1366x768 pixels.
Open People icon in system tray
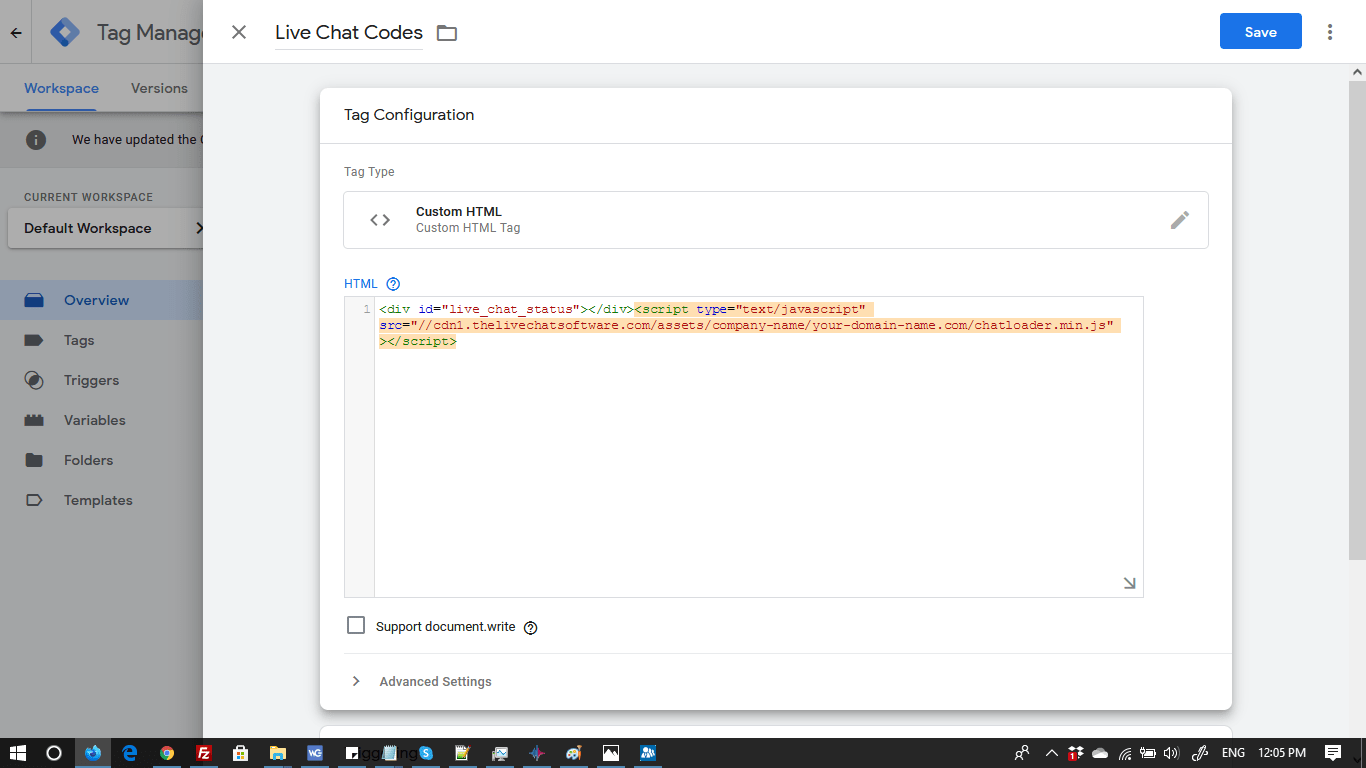[x=1022, y=753]
